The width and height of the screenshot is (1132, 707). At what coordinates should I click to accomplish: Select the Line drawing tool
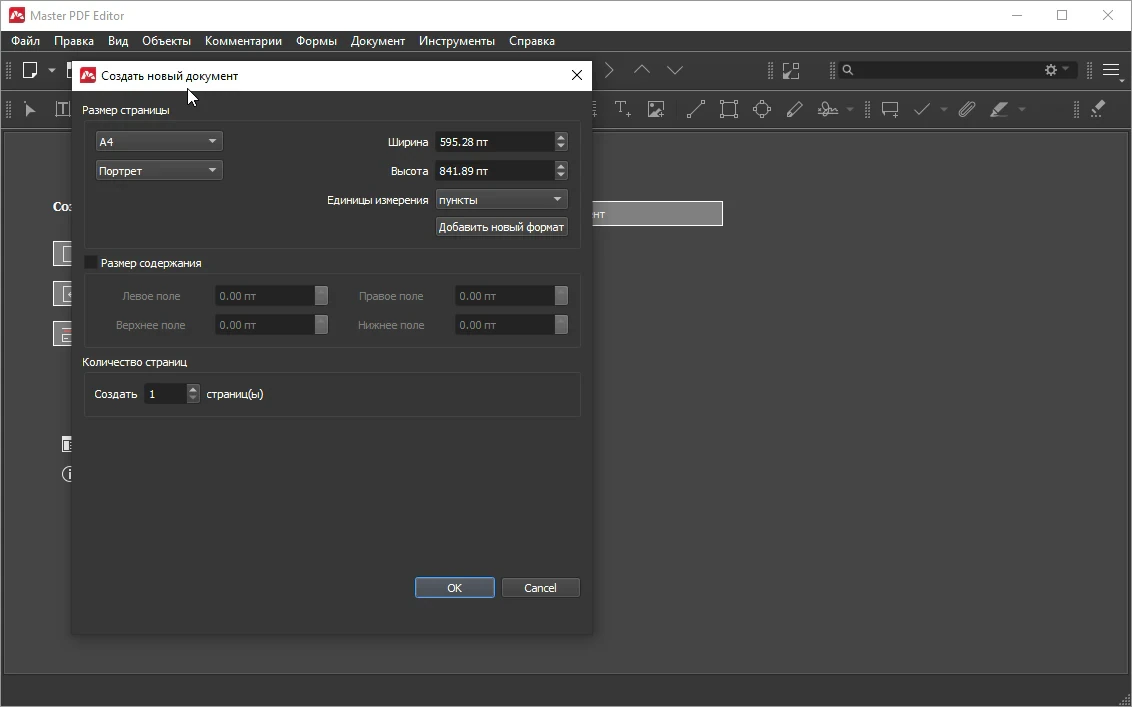coord(695,110)
